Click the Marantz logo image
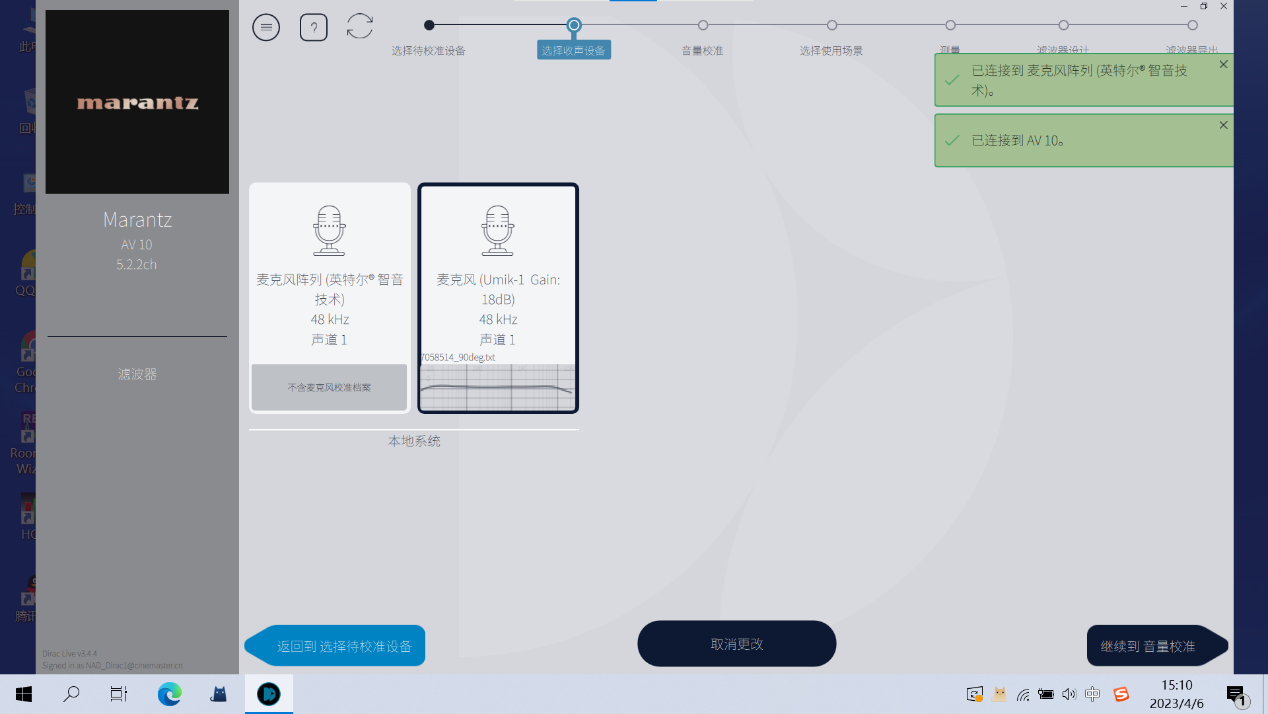 [x=137, y=102]
